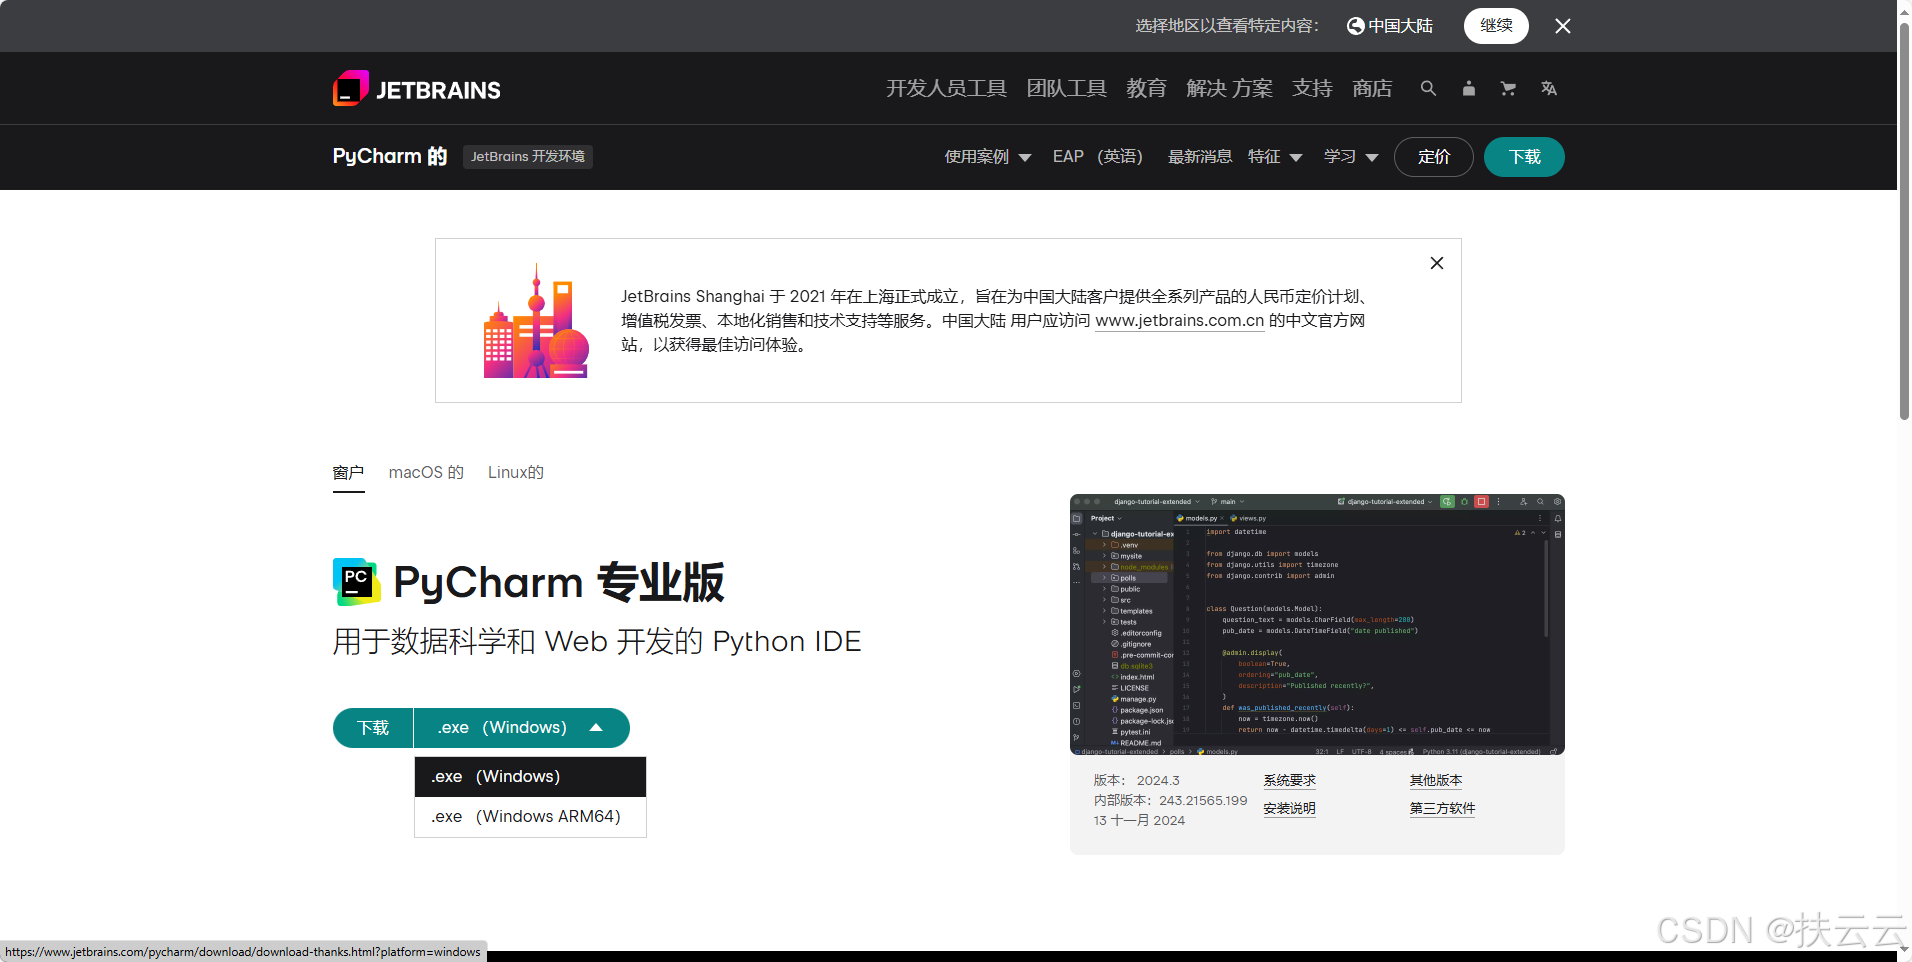The image size is (1912, 962).
Task: Expand the 特征 dropdown
Action: [x=1275, y=157]
